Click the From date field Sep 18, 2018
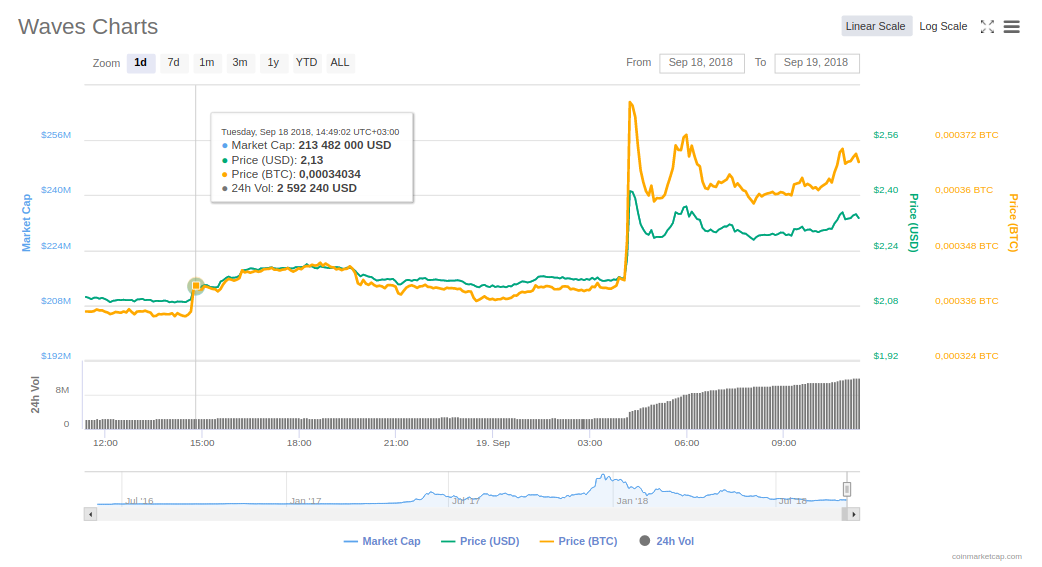This screenshot has width=1042, height=567. coord(701,62)
